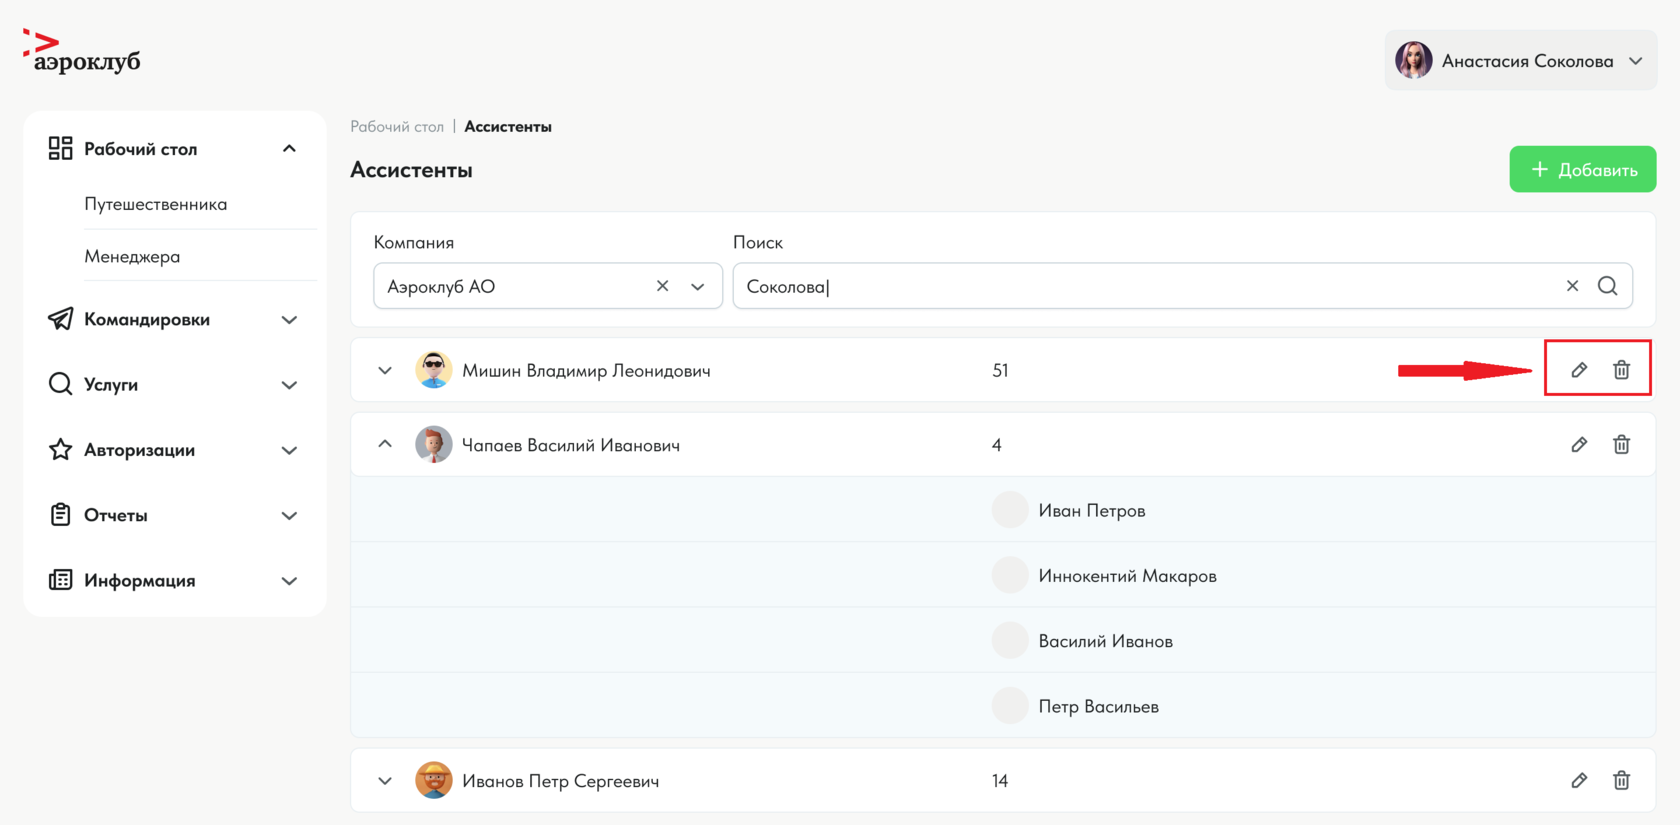Edit assistant Мишин Владимир Леонидович with pencil icon
1680x825 pixels.
click(x=1579, y=370)
